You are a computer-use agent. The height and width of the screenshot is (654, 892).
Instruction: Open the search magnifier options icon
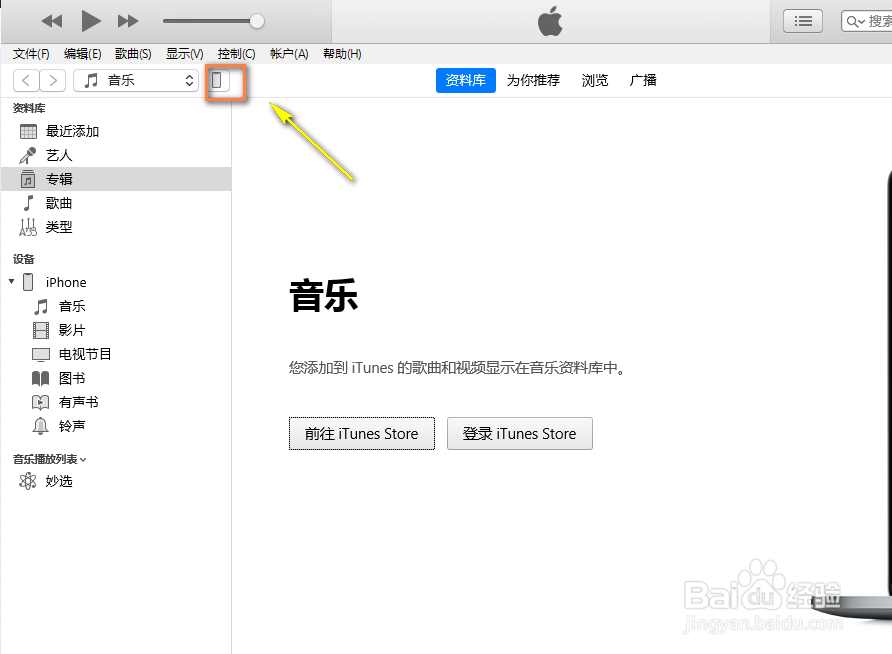coord(855,22)
